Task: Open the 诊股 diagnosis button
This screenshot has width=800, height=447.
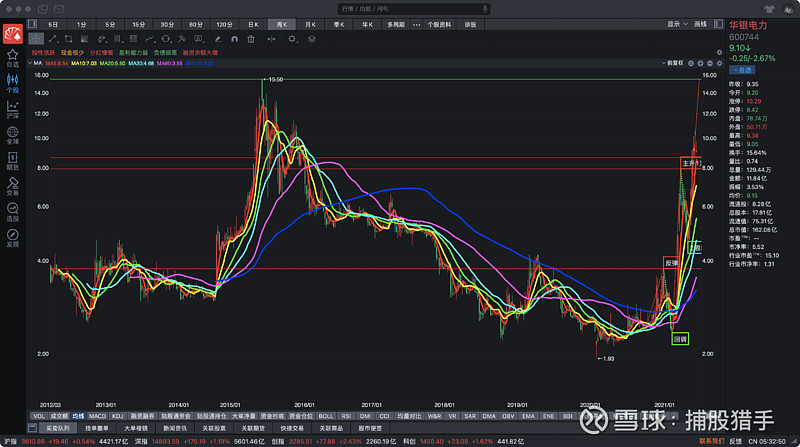Action: click(470, 23)
